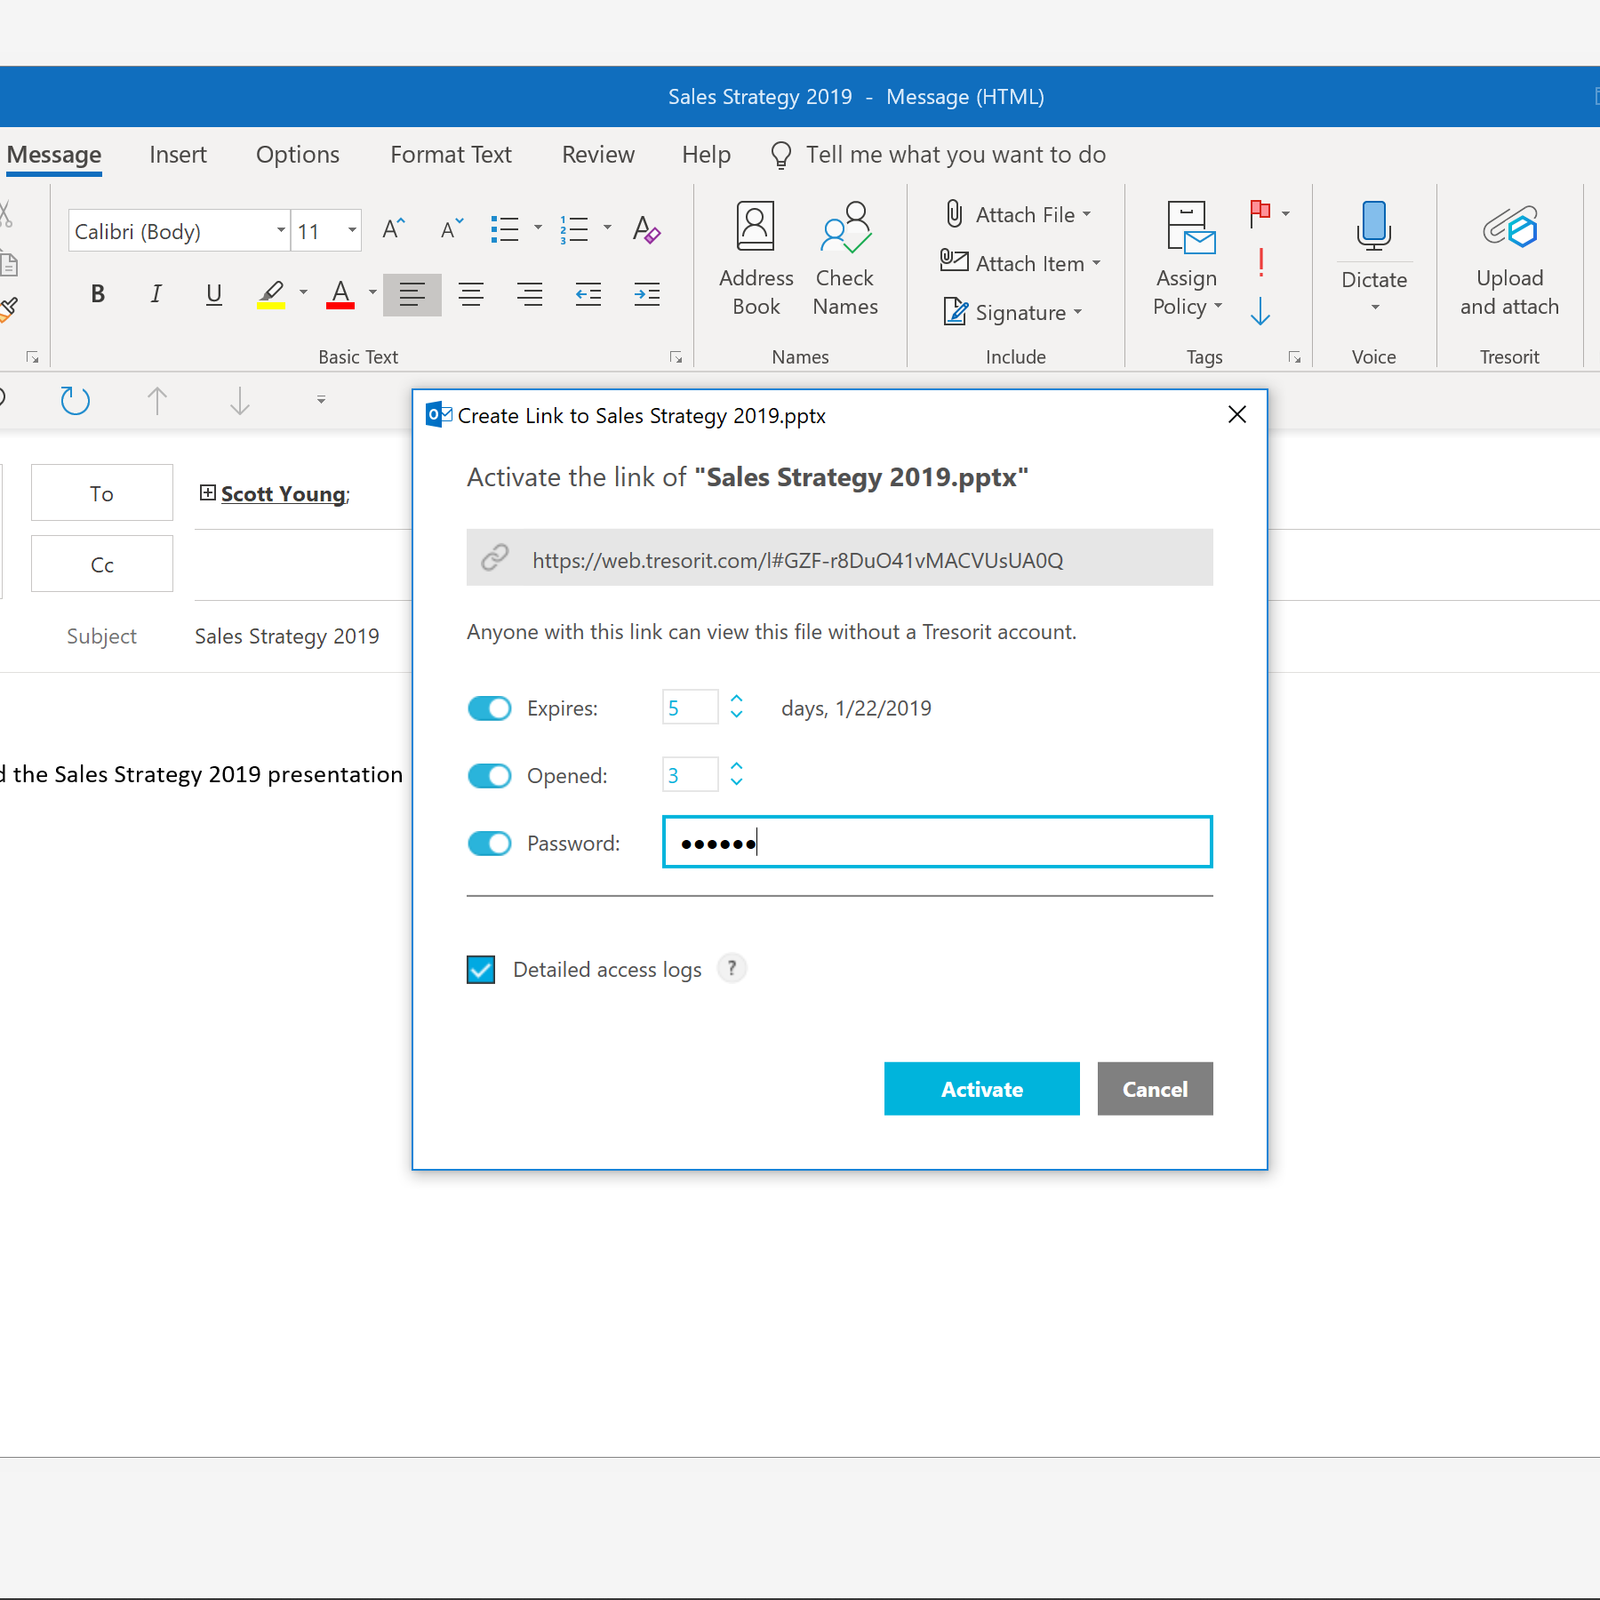Expand Scott Young contact plus icon

[x=208, y=492]
